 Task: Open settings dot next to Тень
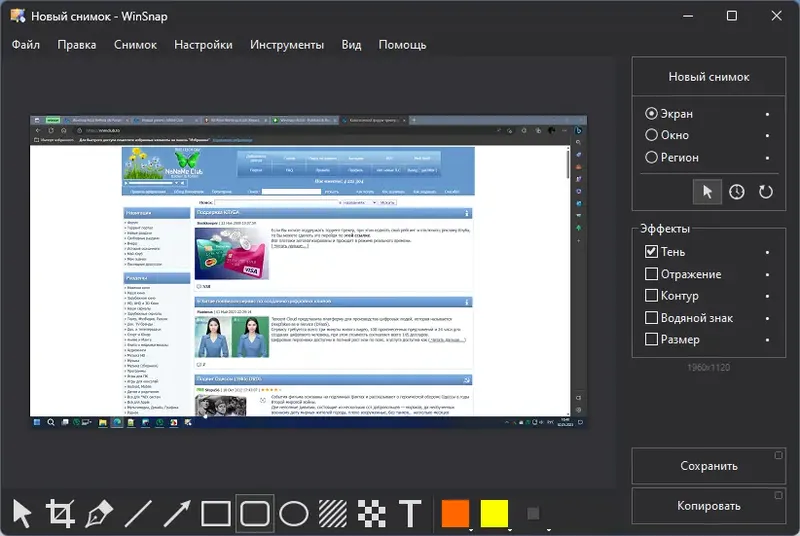767,252
